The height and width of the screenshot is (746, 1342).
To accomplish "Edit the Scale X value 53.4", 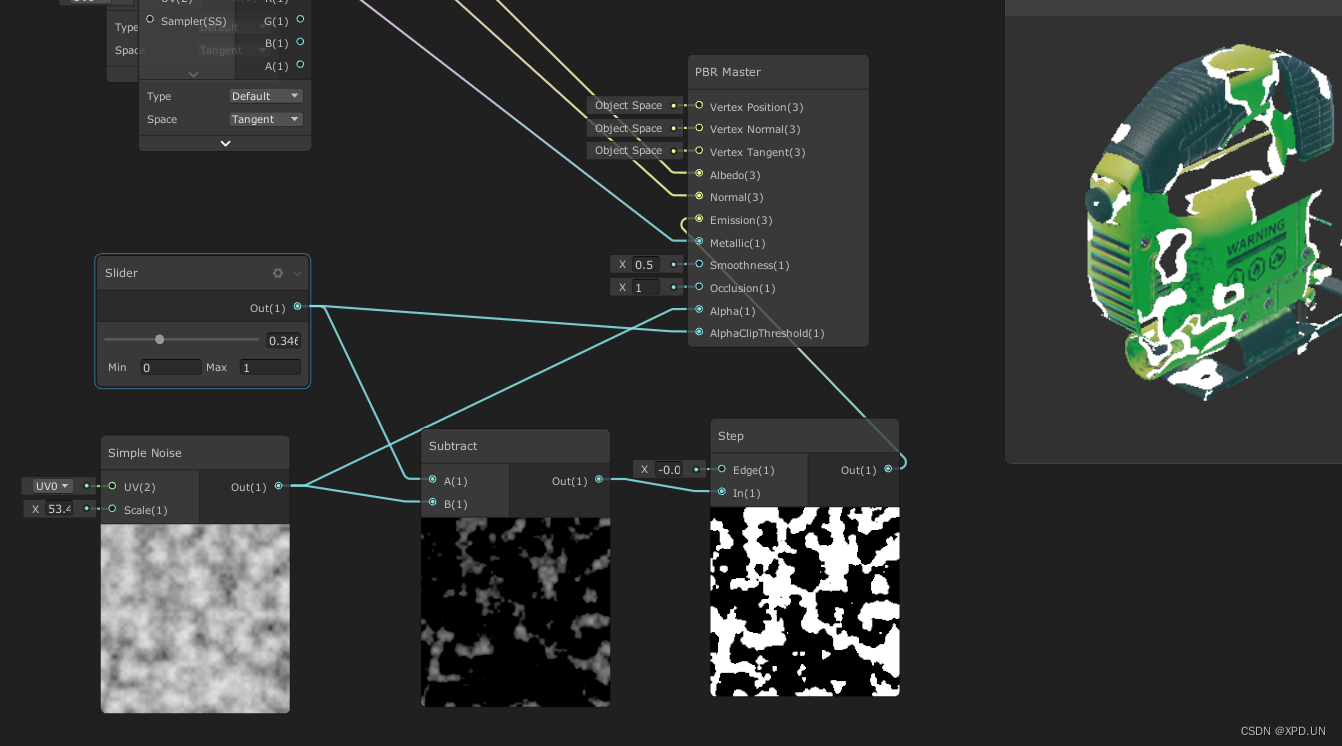I will (x=59, y=509).
